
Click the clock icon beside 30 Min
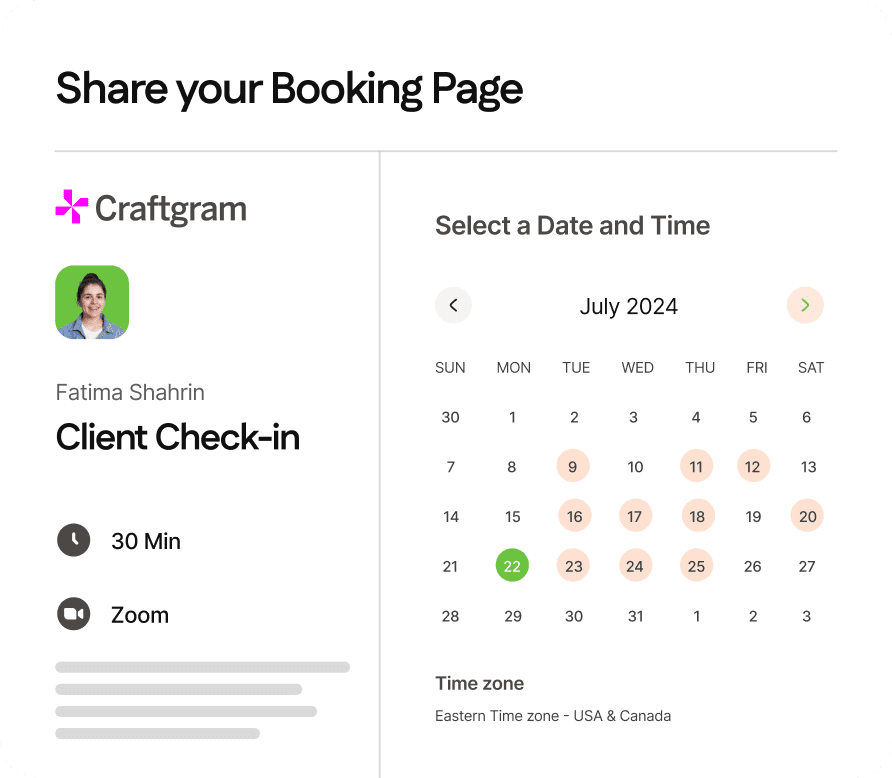pos(73,540)
